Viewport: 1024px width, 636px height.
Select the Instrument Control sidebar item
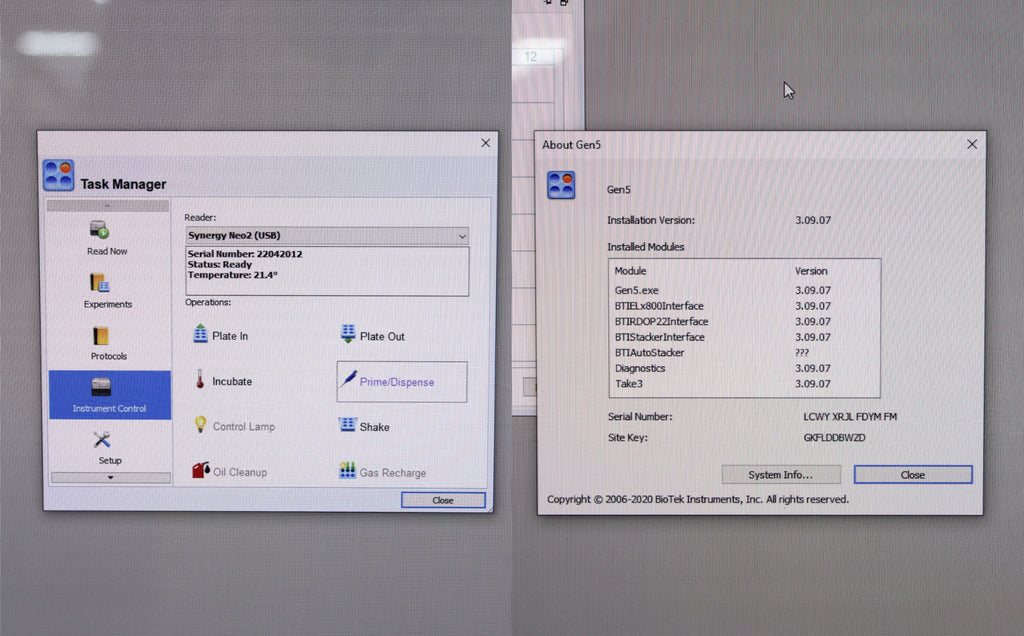pos(109,394)
